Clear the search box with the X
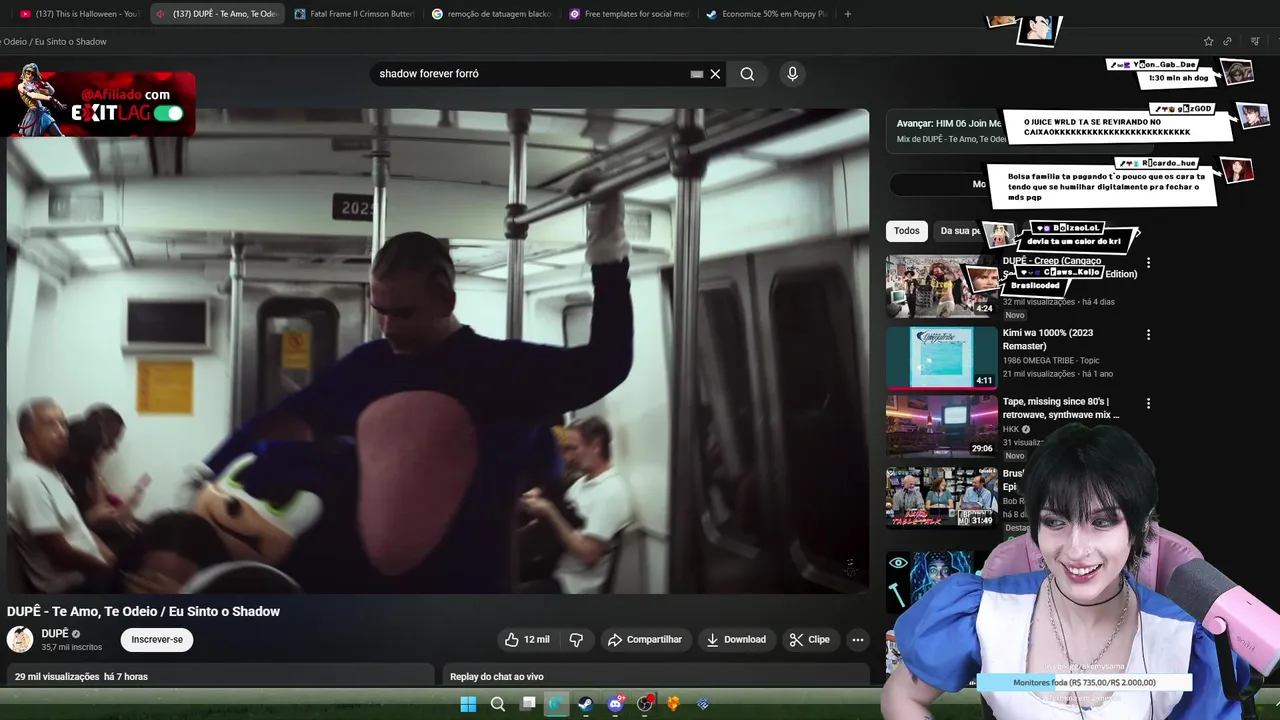This screenshot has height=720, width=1280. pos(715,74)
